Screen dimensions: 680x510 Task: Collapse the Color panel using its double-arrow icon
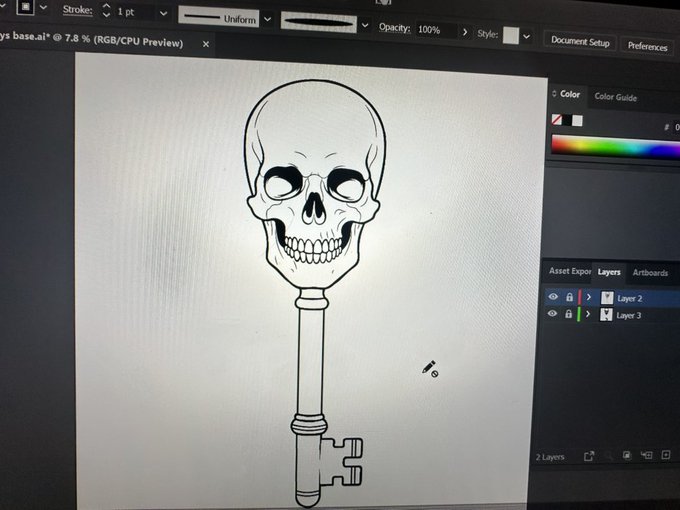(x=554, y=94)
